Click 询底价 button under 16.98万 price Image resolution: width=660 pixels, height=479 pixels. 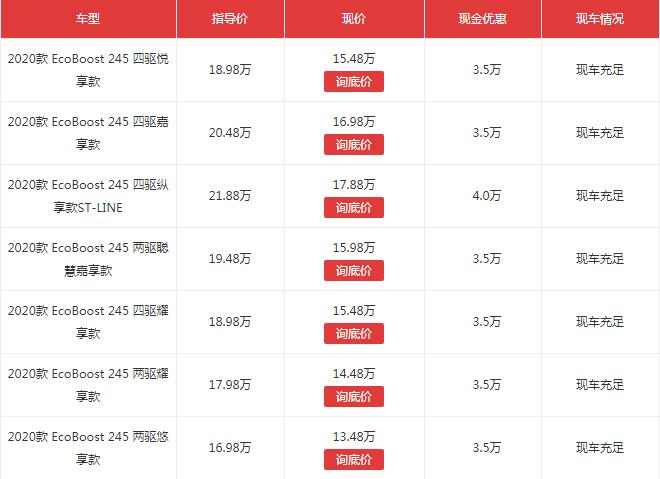pyautogui.click(x=354, y=144)
